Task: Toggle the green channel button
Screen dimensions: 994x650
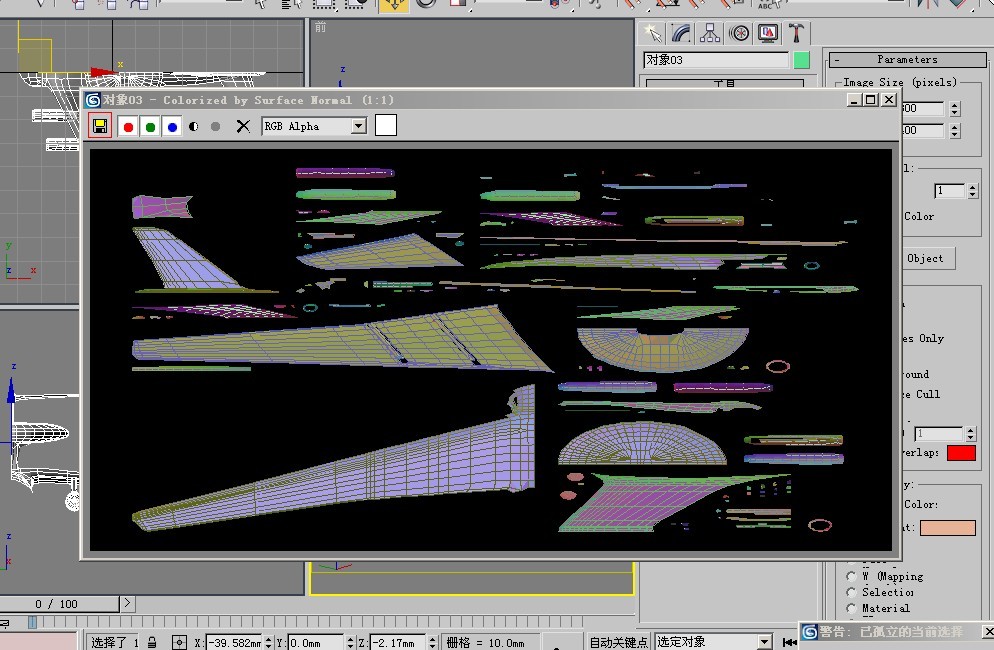Action: tap(150, 126)
